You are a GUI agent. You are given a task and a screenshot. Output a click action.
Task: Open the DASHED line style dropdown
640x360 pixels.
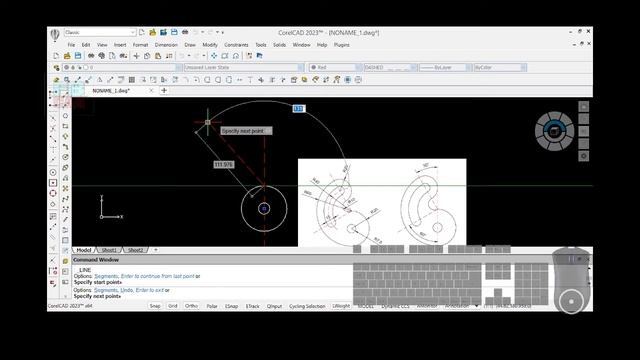[x=390, y=67]
